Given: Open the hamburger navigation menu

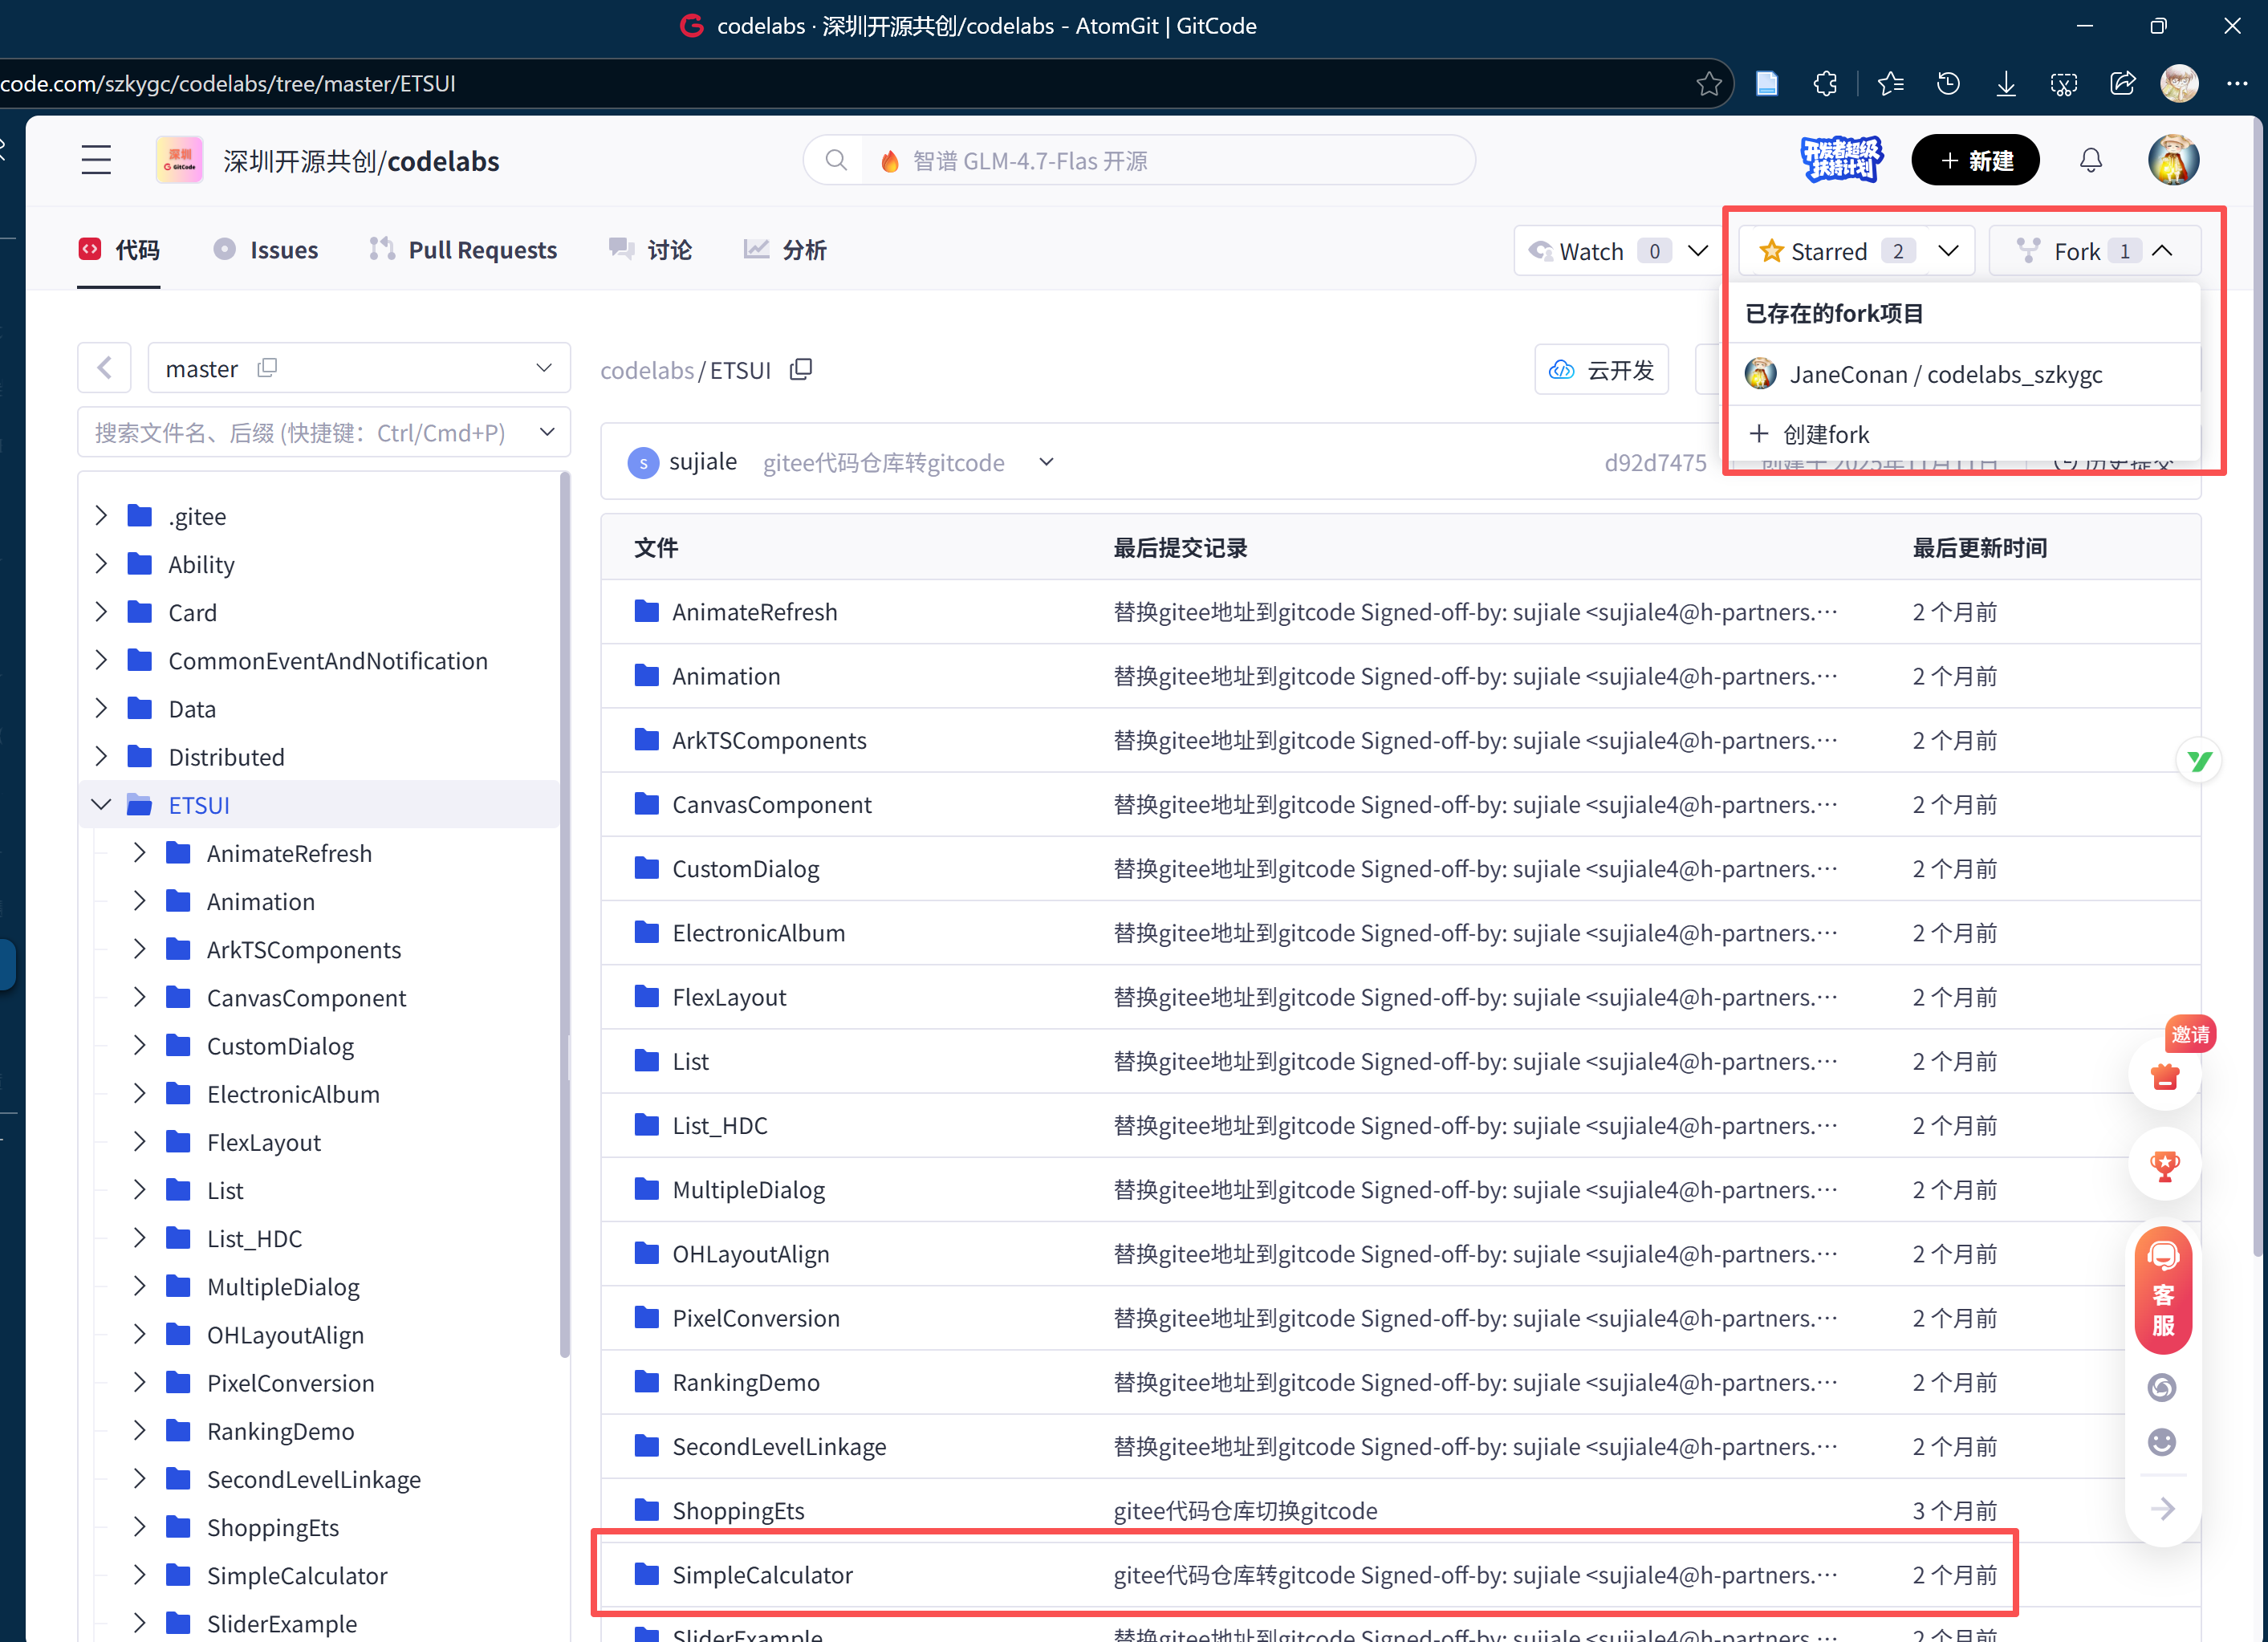Looking at the screenshot, I should click(x=96, y=161).
